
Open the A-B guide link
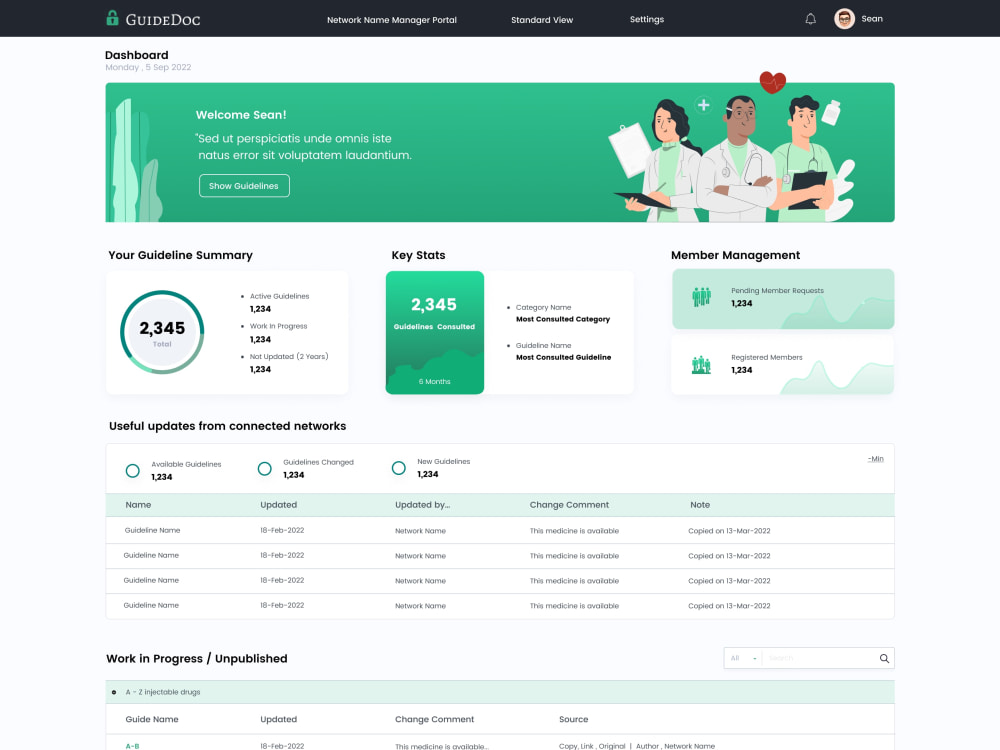point(132,746)
